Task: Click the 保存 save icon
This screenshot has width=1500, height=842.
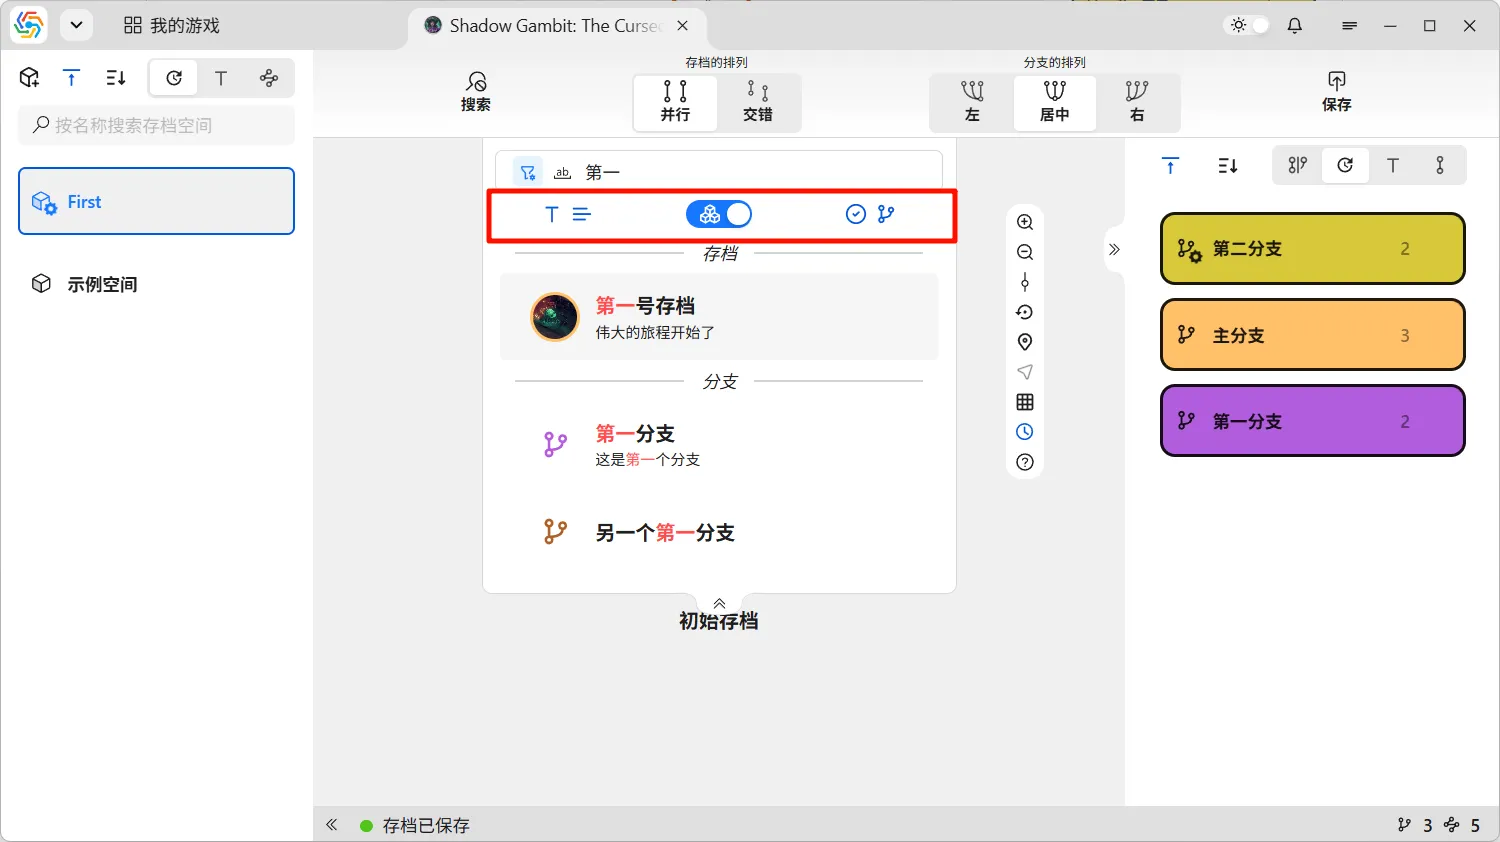Action: pyautogui.click(x=1336, y=91)
